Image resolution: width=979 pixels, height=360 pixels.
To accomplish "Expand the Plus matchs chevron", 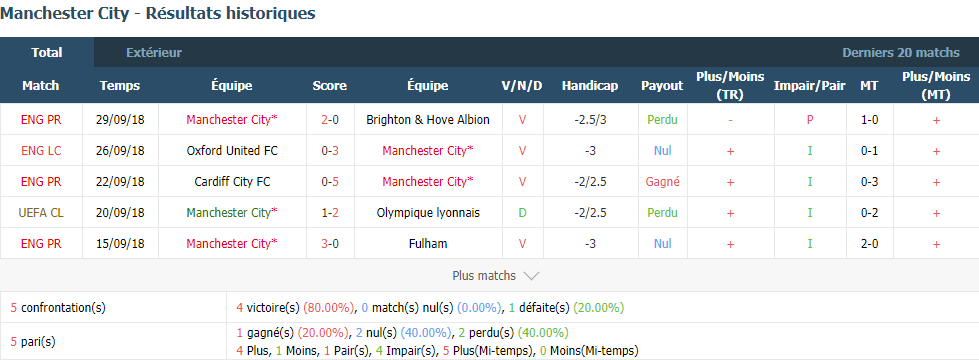I will 531,276.
